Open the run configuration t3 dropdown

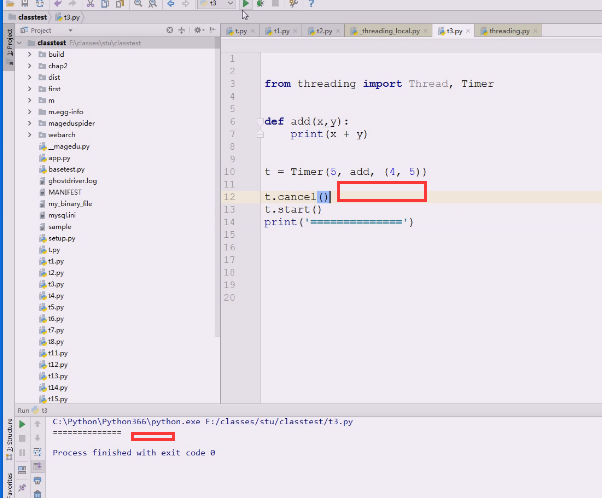coord(217,4)
